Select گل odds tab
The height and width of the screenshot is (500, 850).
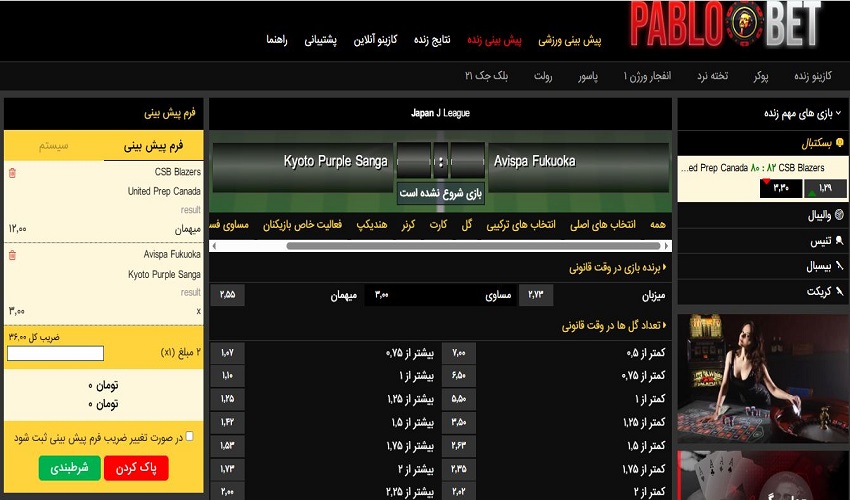467,225
